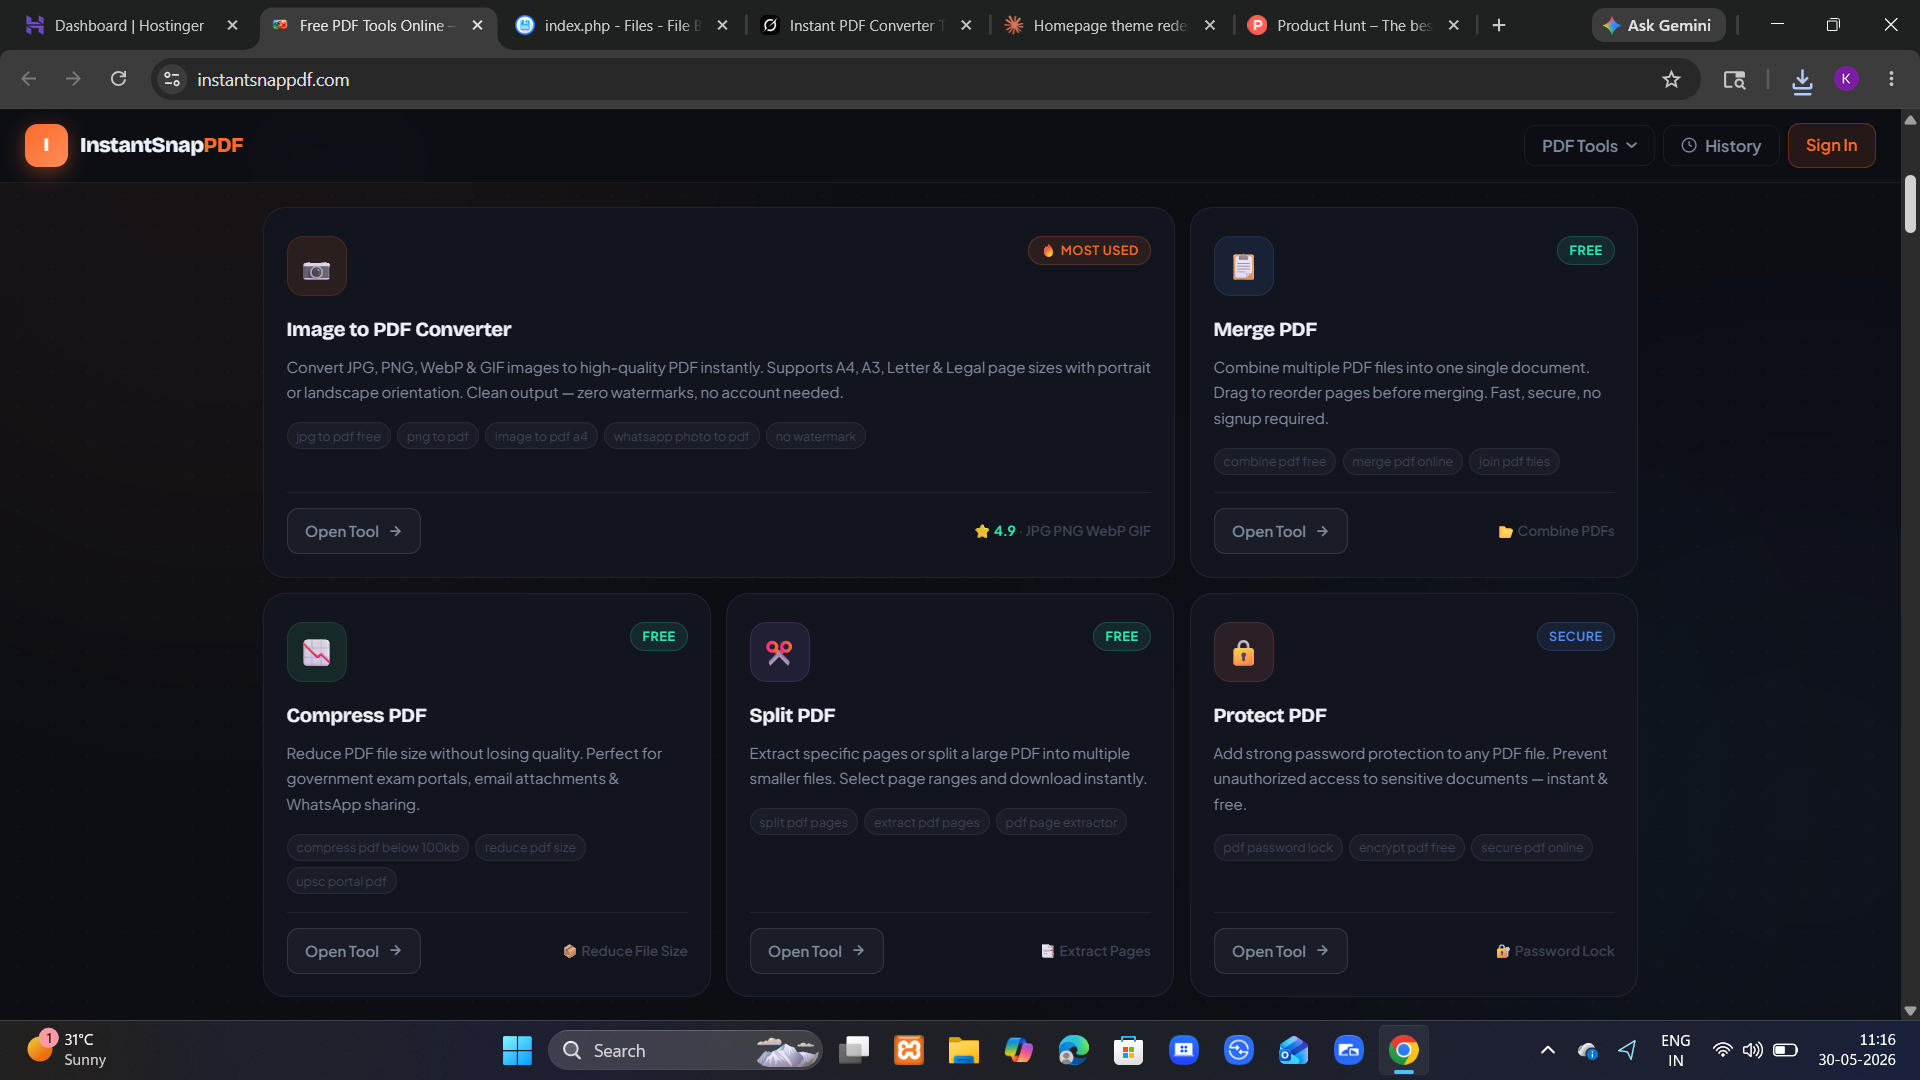Click the 'compress pdf below 100kb' tag
The image size is (1920, 1080).
click(377, 848)
